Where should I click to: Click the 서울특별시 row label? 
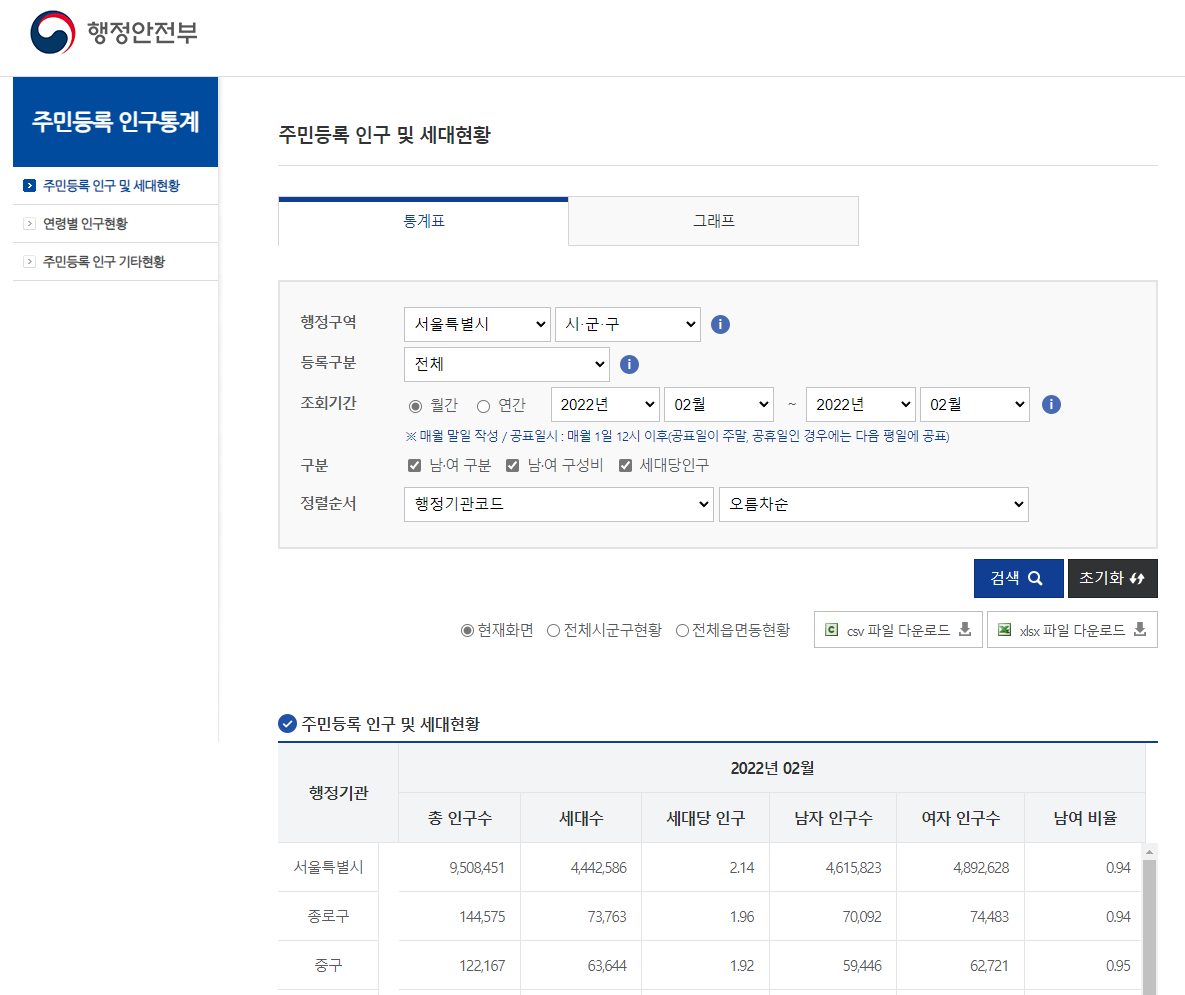pos(328,867)
